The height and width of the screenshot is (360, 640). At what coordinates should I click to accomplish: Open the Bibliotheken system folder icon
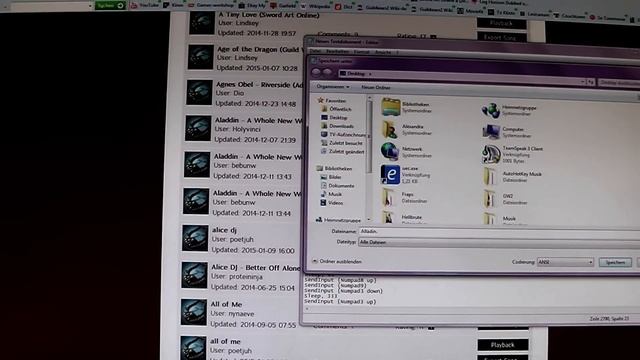pyautogui.click(x=391, y=107)
